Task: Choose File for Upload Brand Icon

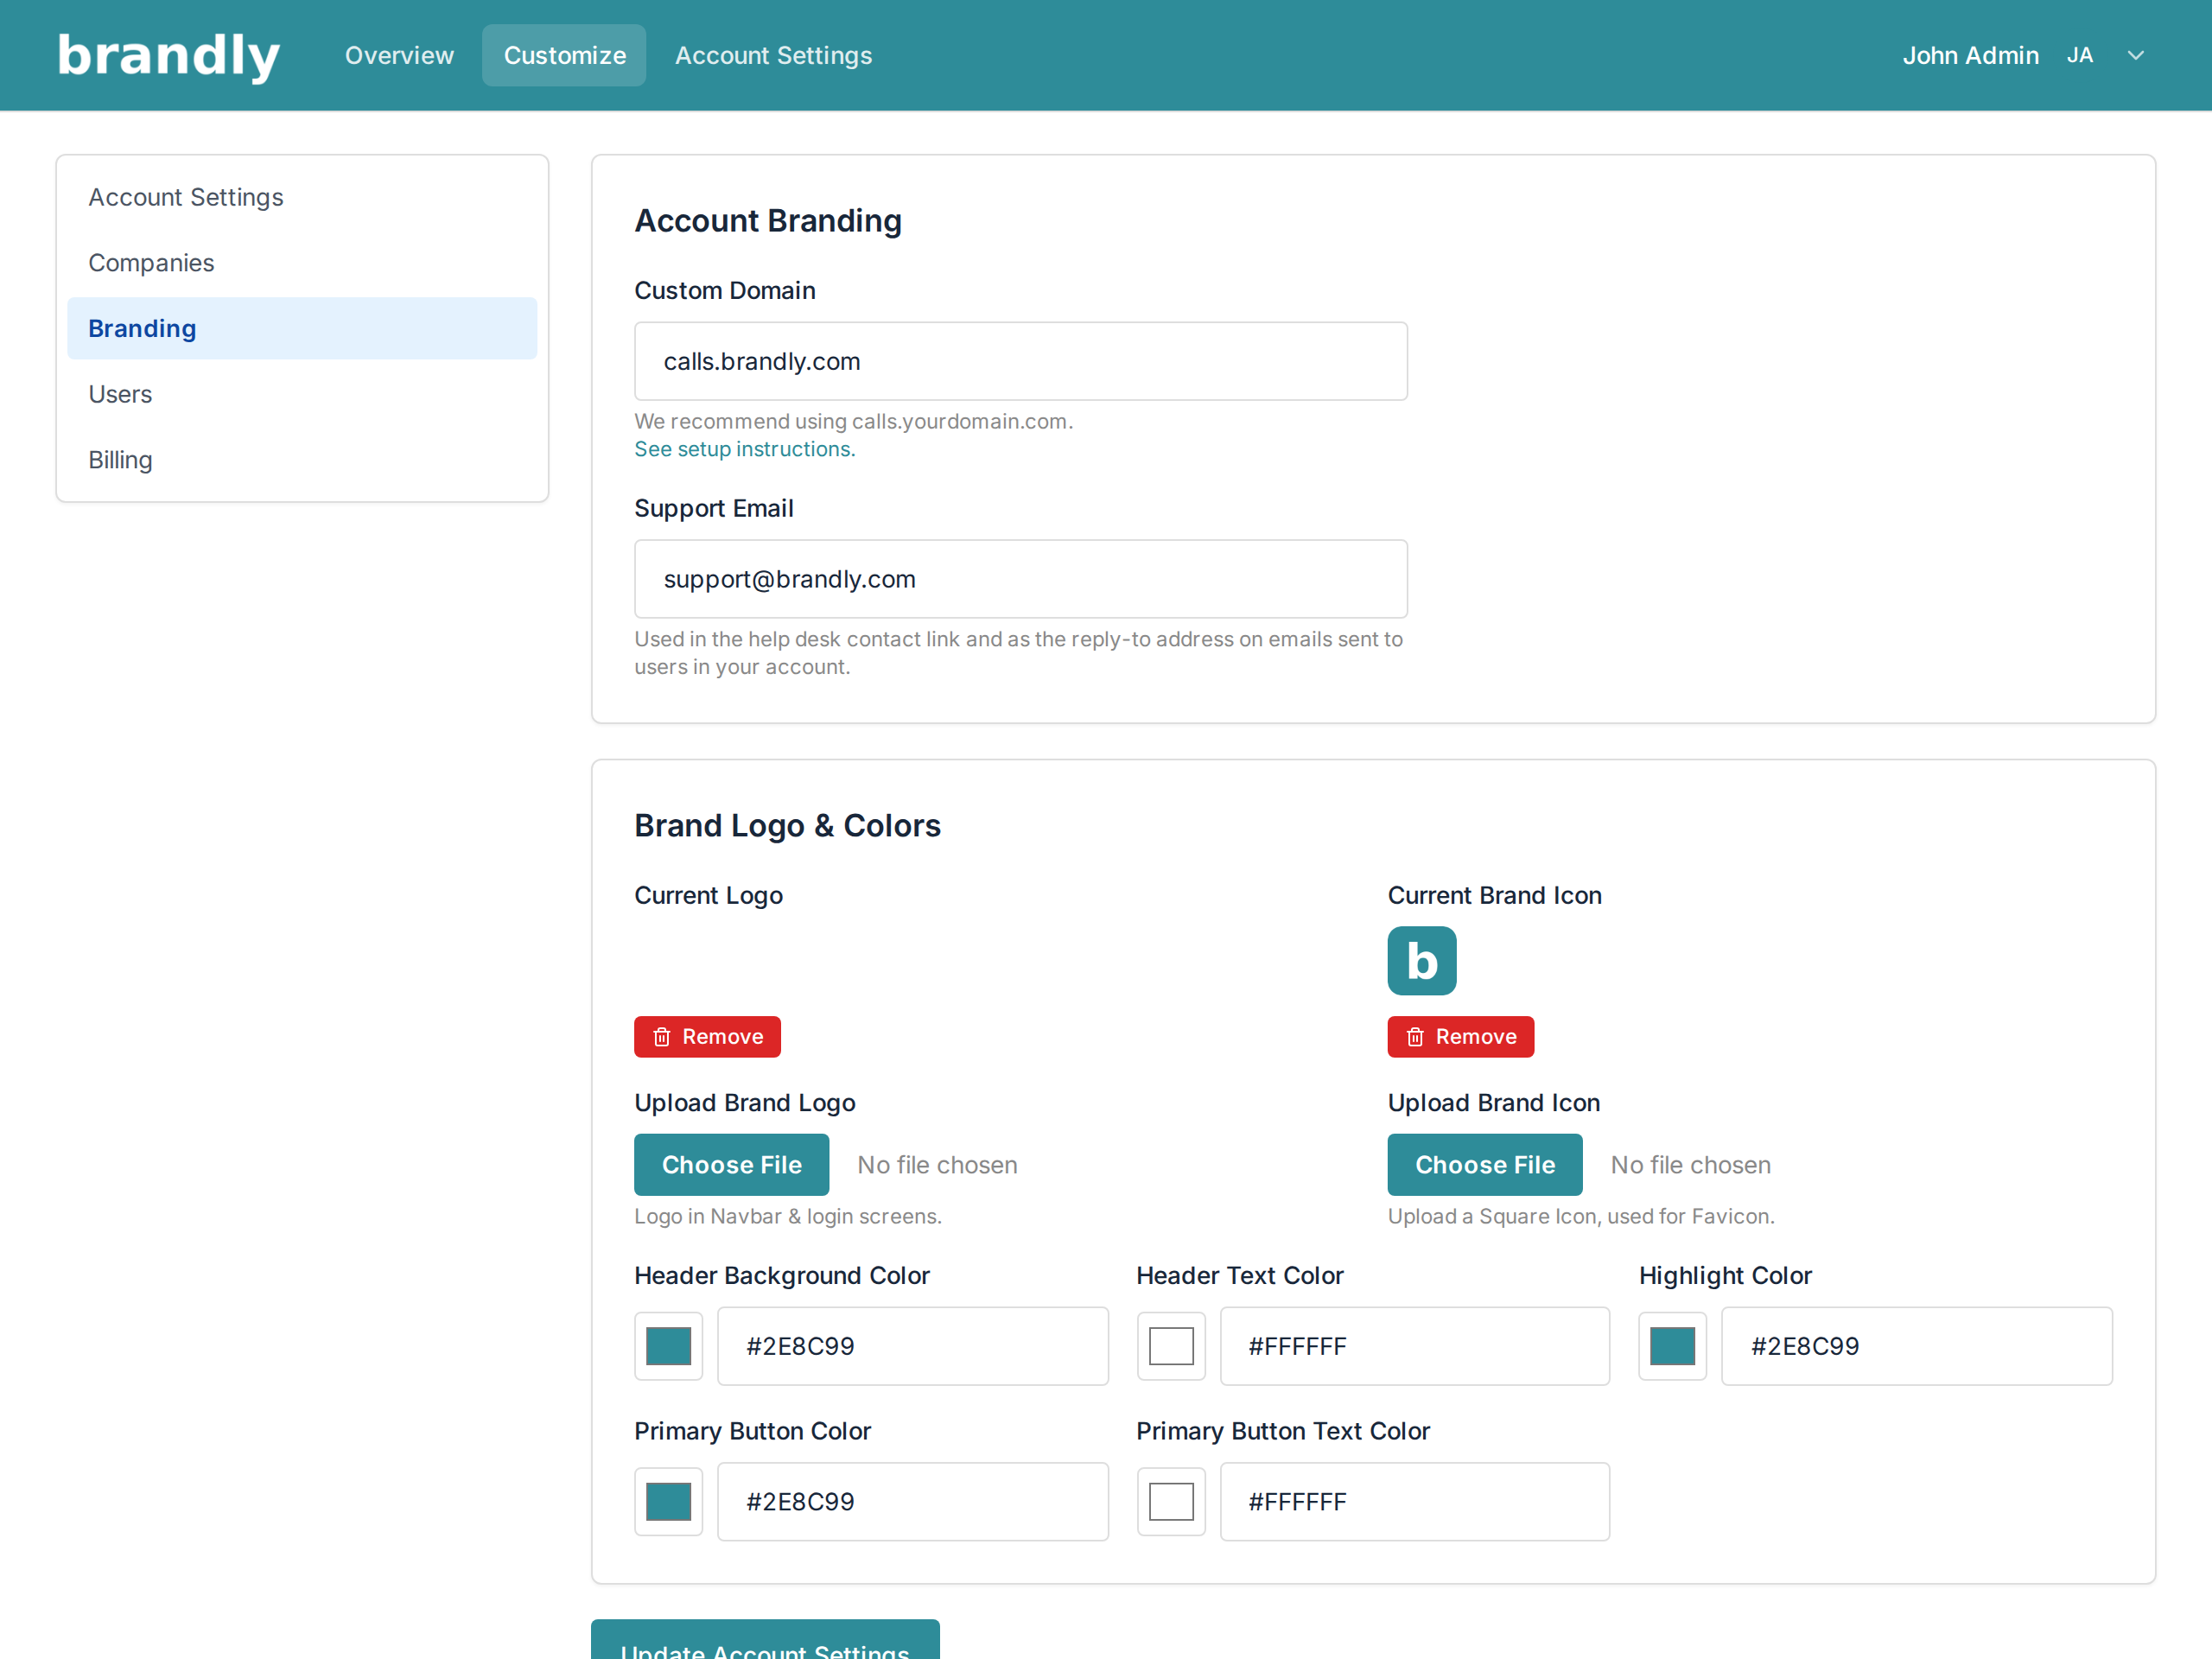Action: coord(1484,1165)
